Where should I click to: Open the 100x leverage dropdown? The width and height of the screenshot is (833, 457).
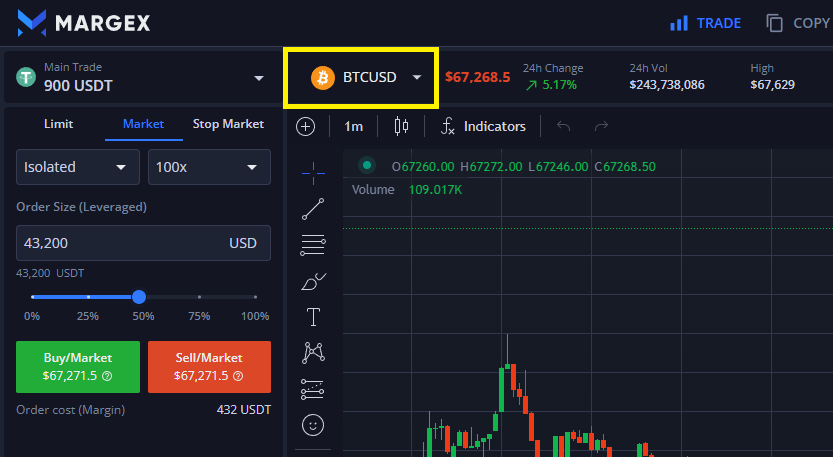[209, 167]
